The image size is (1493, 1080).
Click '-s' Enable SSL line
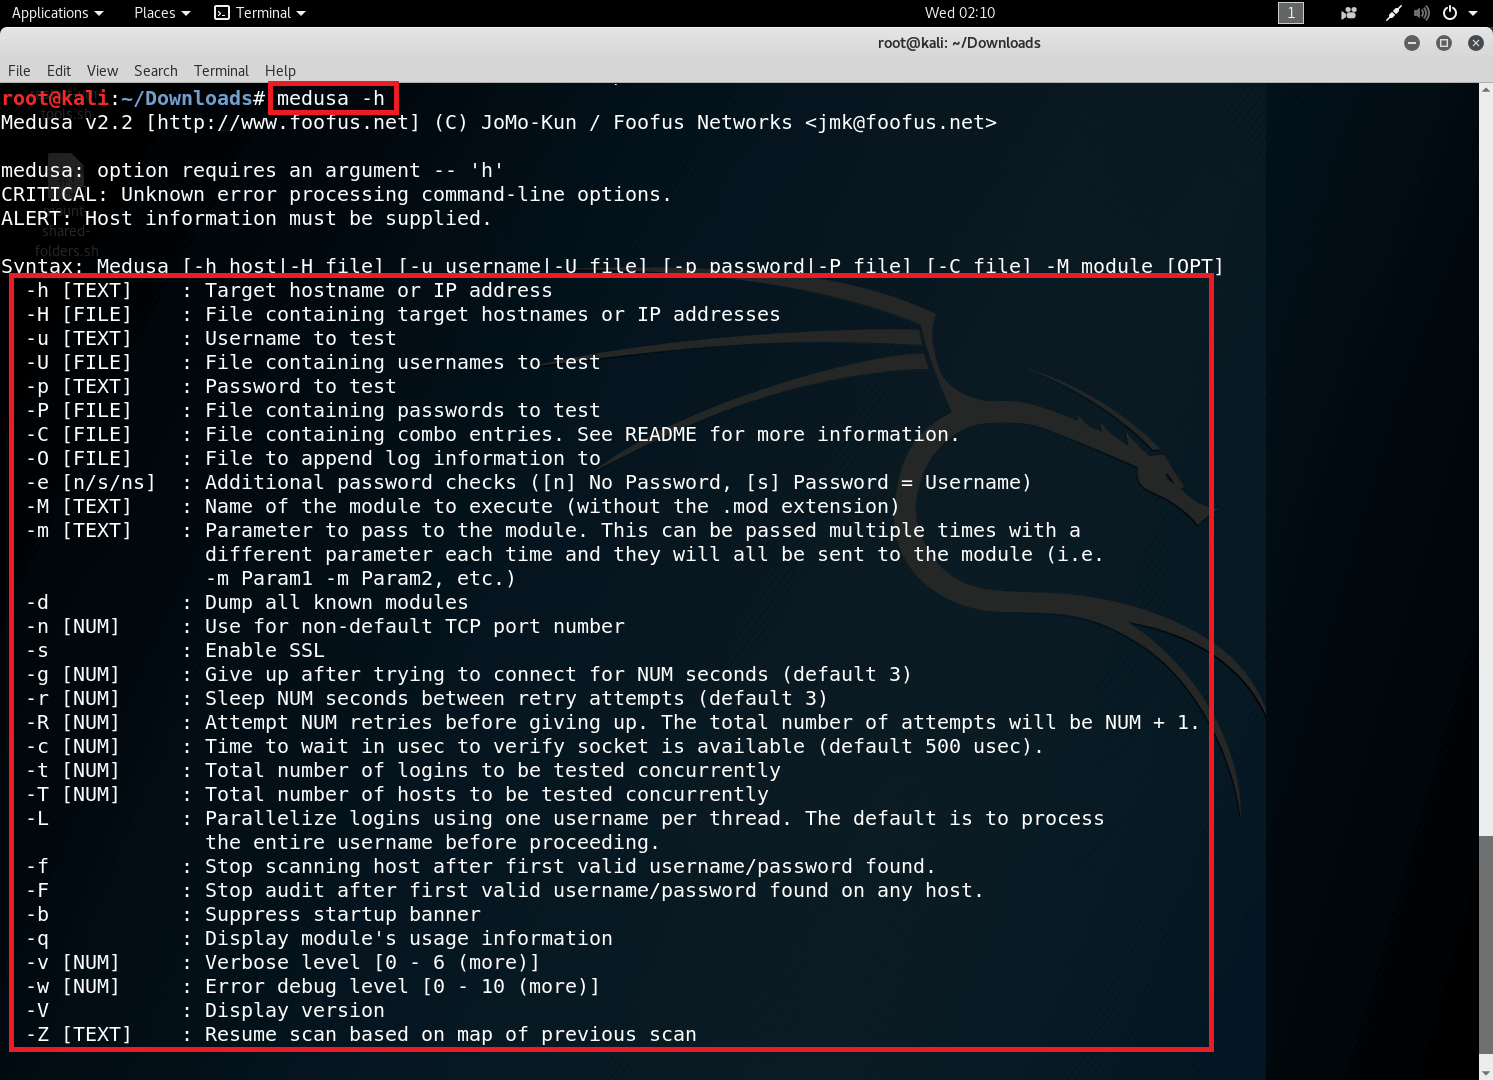click(175, 650)
